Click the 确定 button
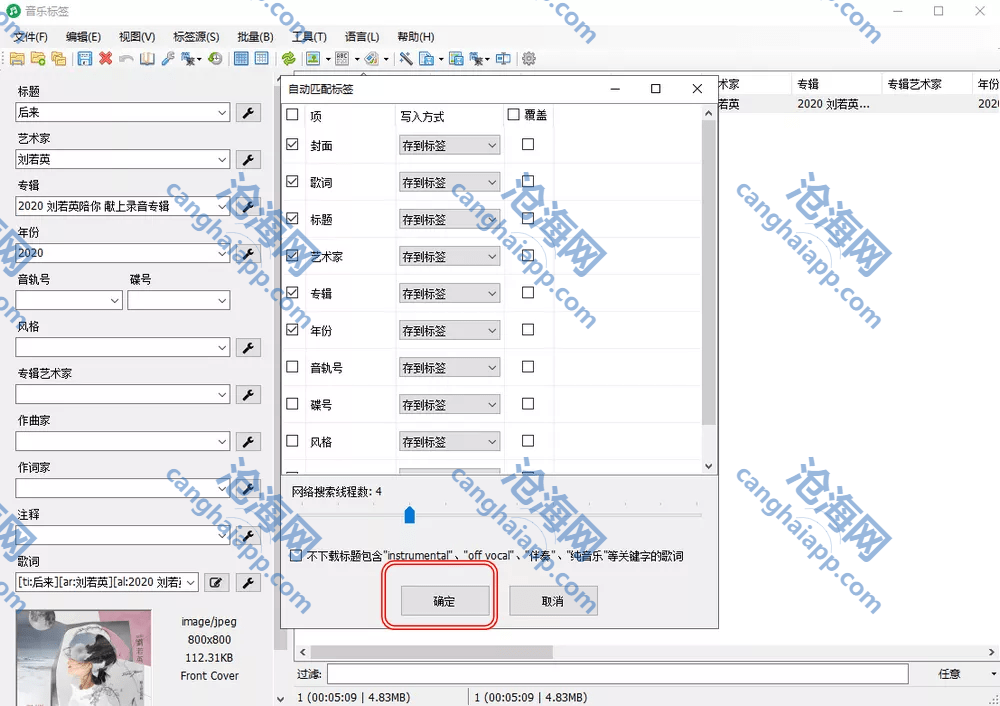1000x706 pixels. click(x=444, y=601)
